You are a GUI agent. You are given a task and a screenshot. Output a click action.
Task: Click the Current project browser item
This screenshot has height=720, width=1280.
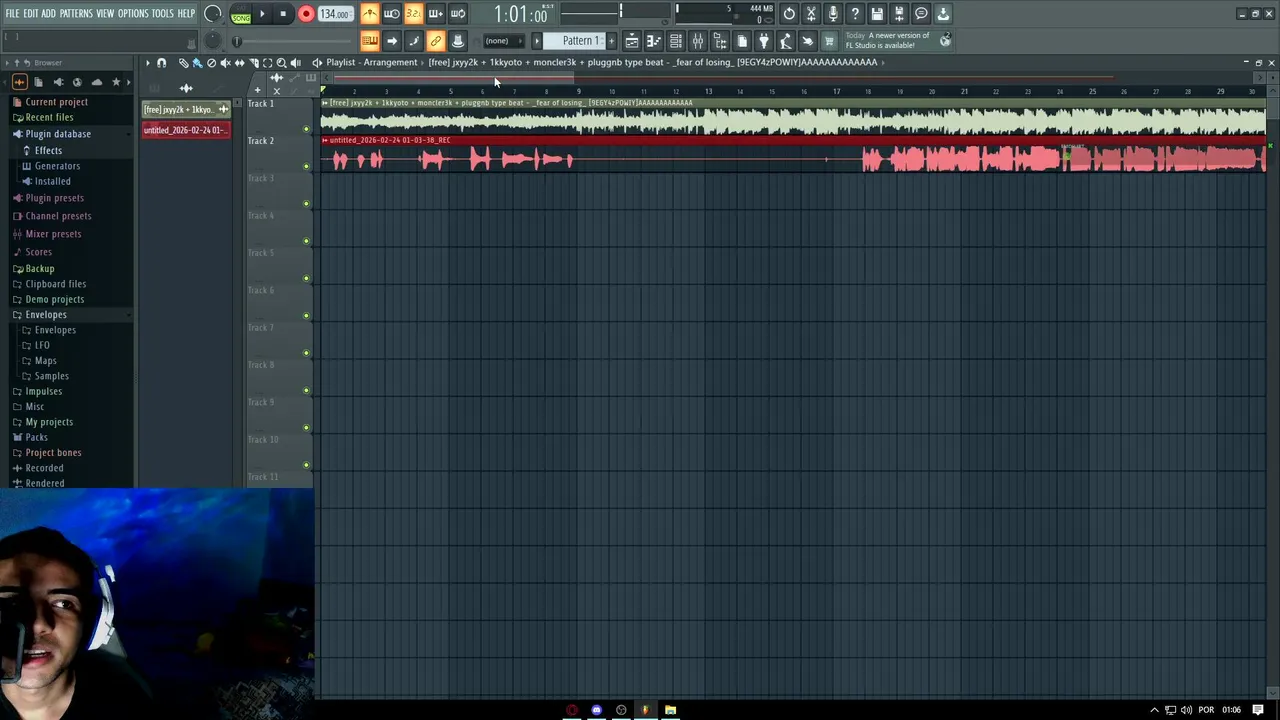[x=56, y=102]
